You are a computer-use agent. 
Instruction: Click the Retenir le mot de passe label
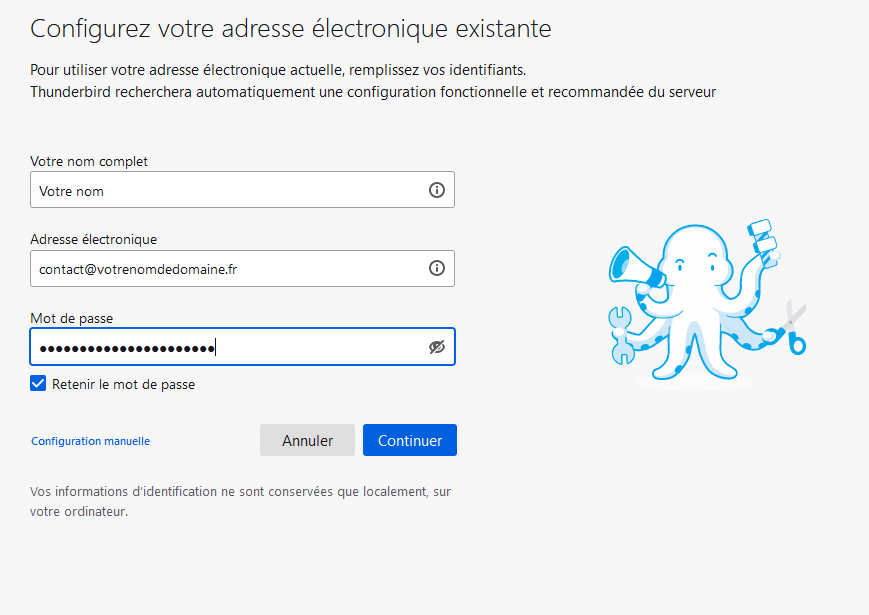point(124,385)
